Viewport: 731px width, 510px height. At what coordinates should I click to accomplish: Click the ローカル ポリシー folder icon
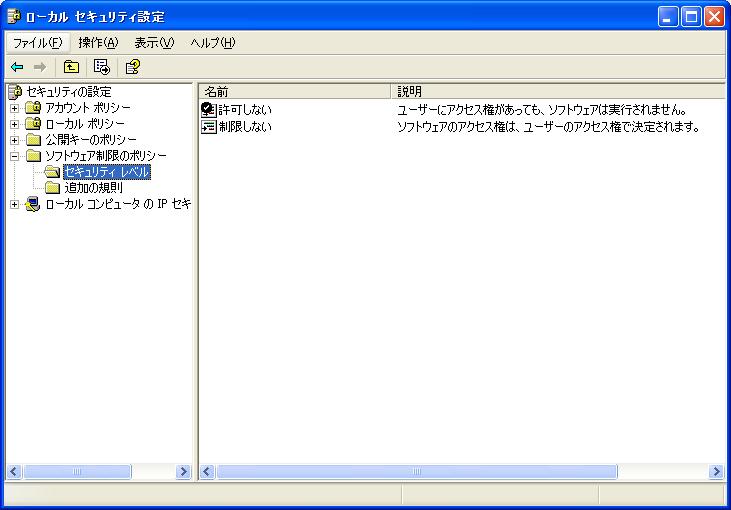click(33, 124)
